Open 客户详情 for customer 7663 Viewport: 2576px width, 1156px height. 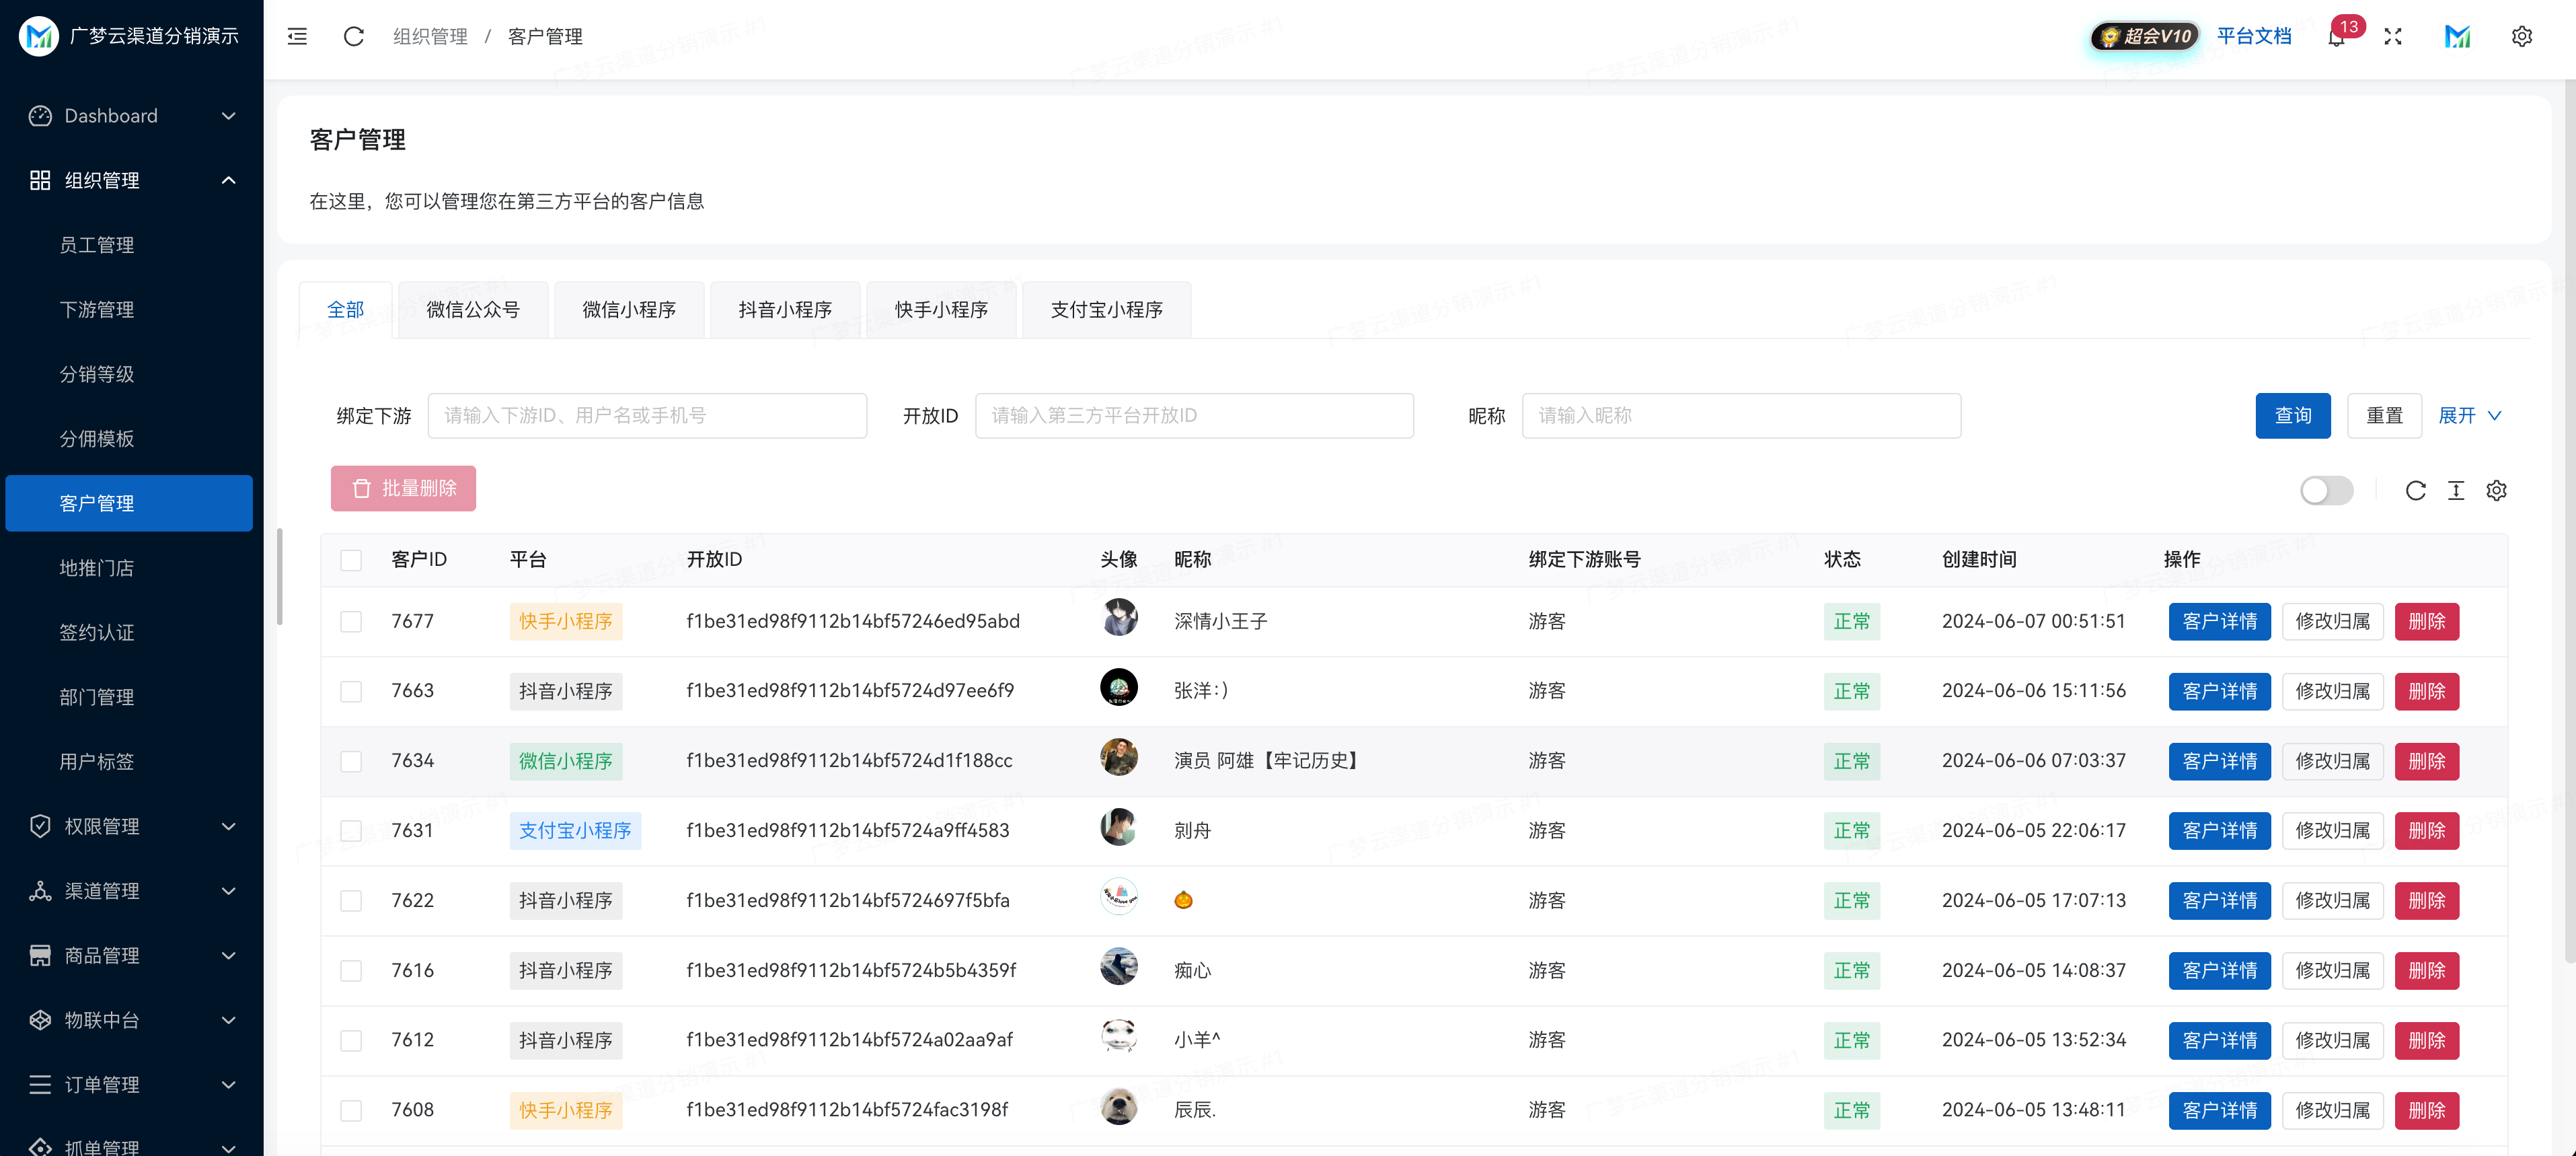pos(2220,690)
